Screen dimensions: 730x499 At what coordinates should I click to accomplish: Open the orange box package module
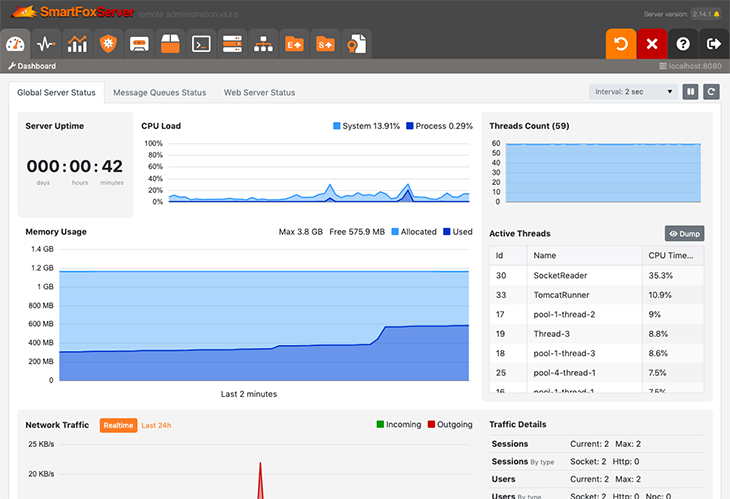(170, 44)
